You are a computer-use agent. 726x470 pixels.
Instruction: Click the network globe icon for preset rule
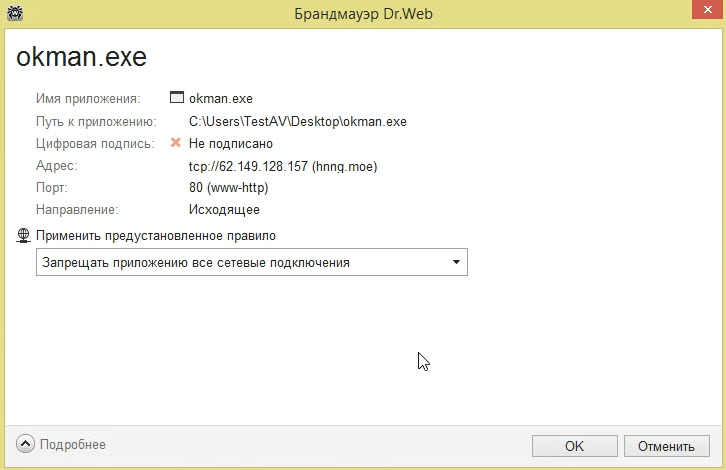tap(25, 236)
